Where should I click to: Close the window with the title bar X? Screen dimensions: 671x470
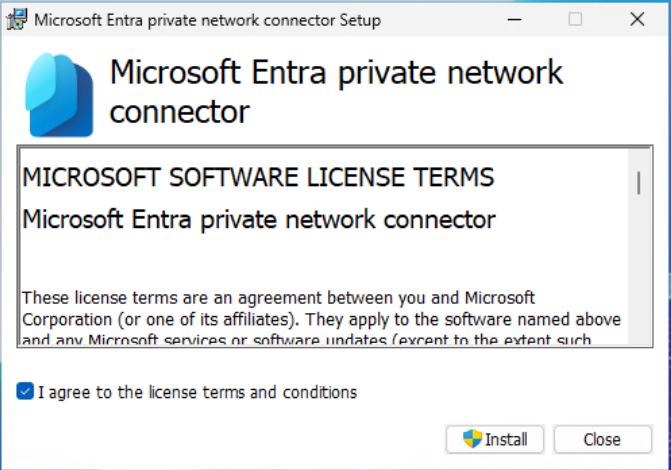[637, 19]
